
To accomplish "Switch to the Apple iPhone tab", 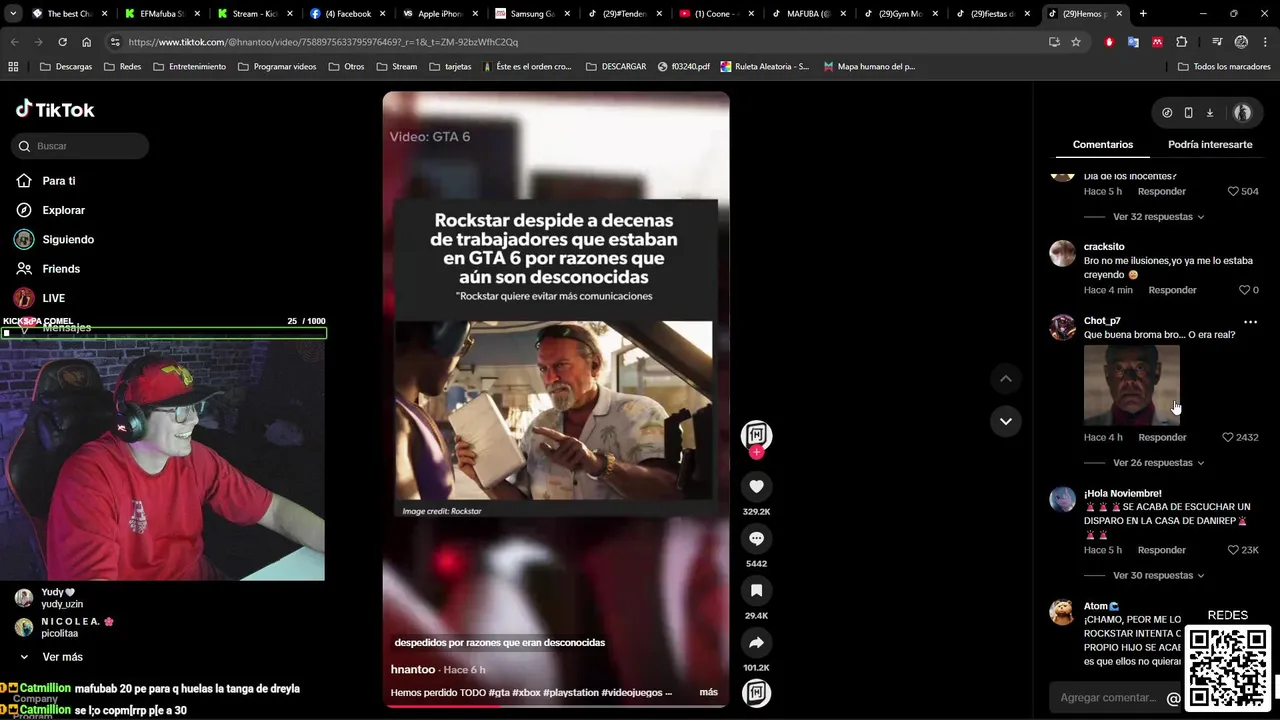I will tap(438, 14).
